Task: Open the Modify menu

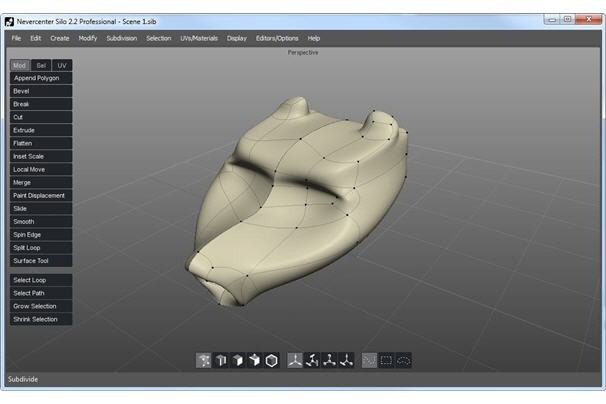Action: pos(88,38)
